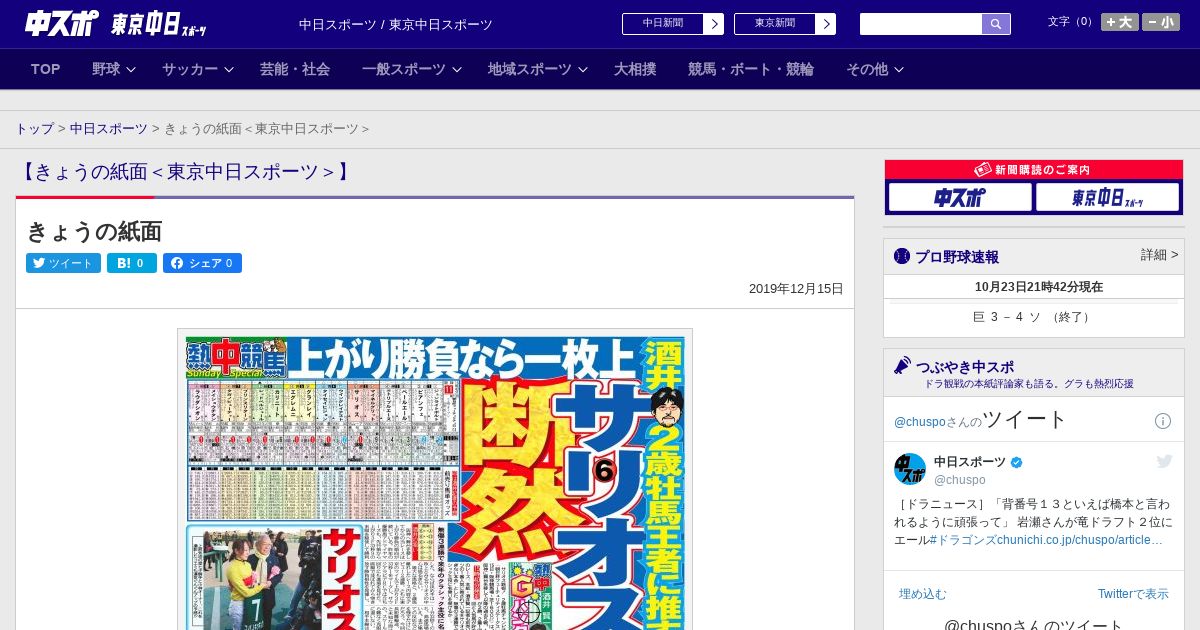Click the 埋め込む link
Viewport: 1200px width, 630px height.
[x=922, y=594]
